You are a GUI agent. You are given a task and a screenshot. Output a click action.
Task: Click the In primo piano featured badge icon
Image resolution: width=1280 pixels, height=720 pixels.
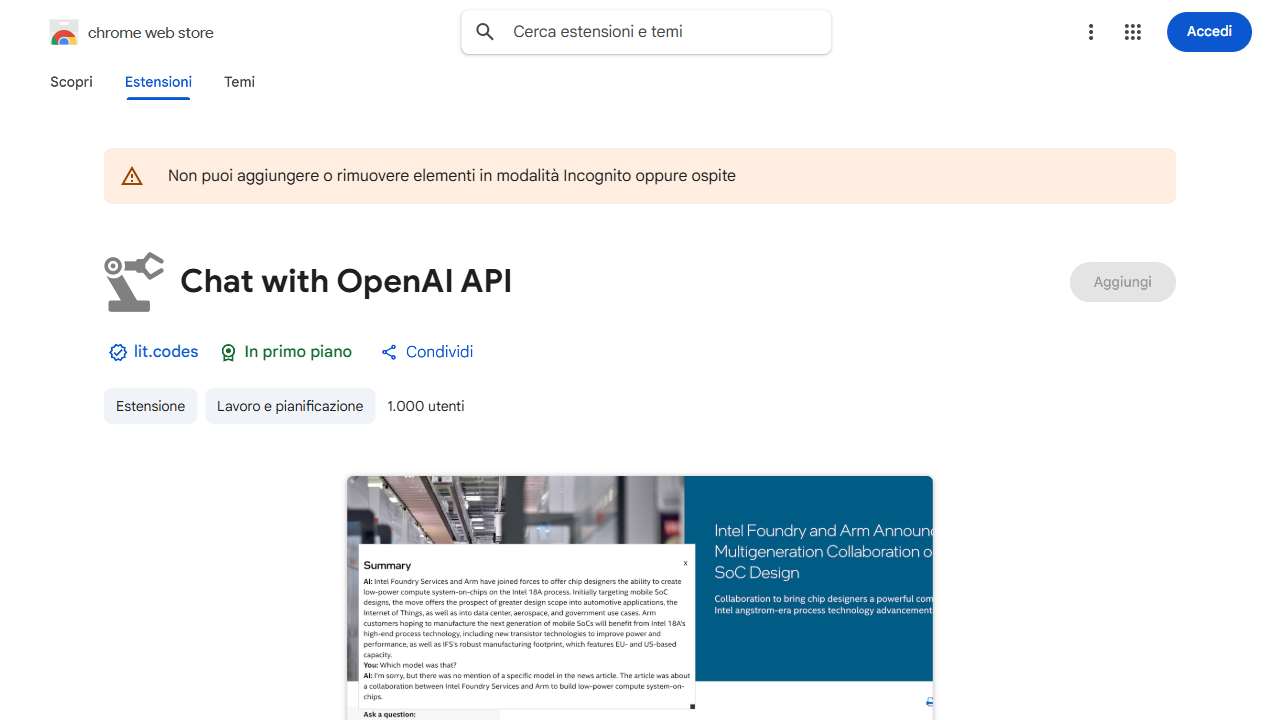(x=228, y=352)
